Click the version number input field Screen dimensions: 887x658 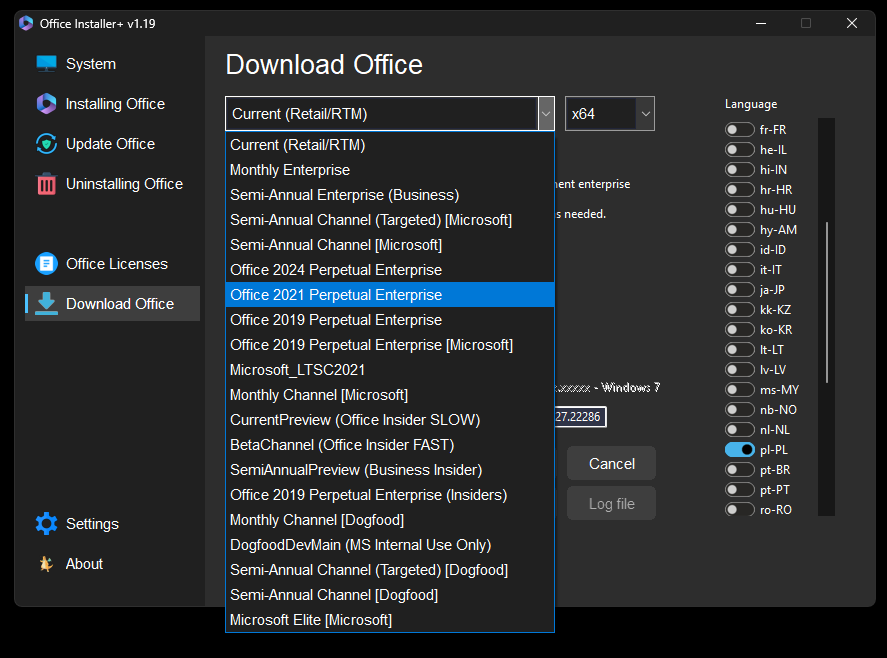580,417
